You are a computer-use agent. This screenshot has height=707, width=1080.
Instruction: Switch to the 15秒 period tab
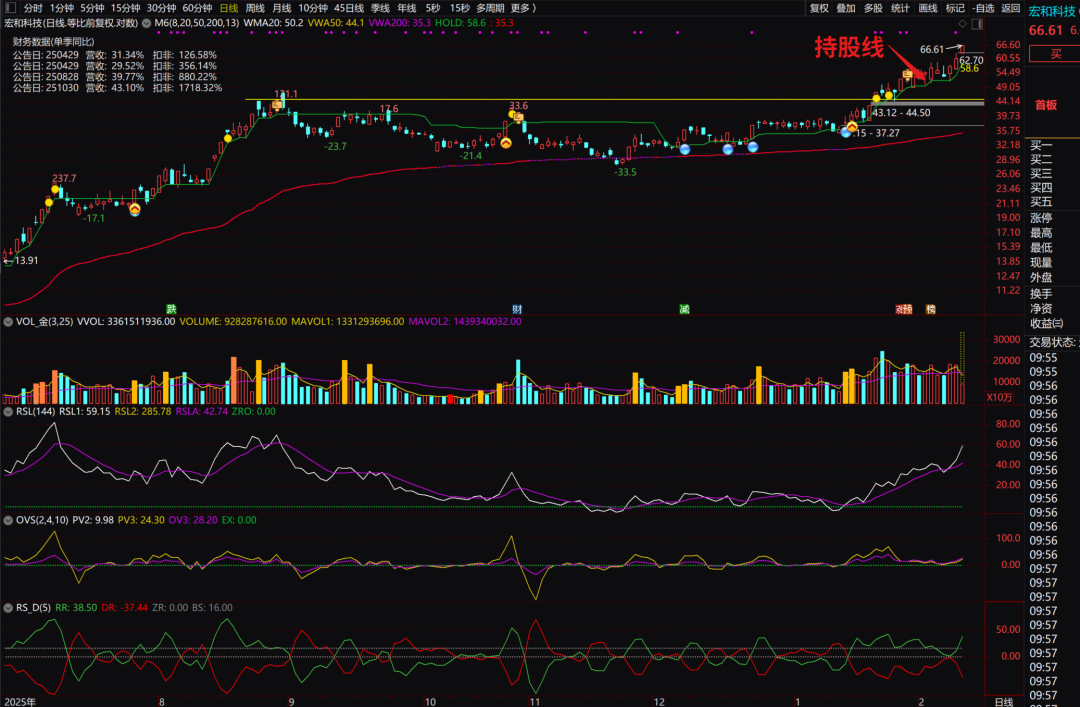(x=459, y=8)
